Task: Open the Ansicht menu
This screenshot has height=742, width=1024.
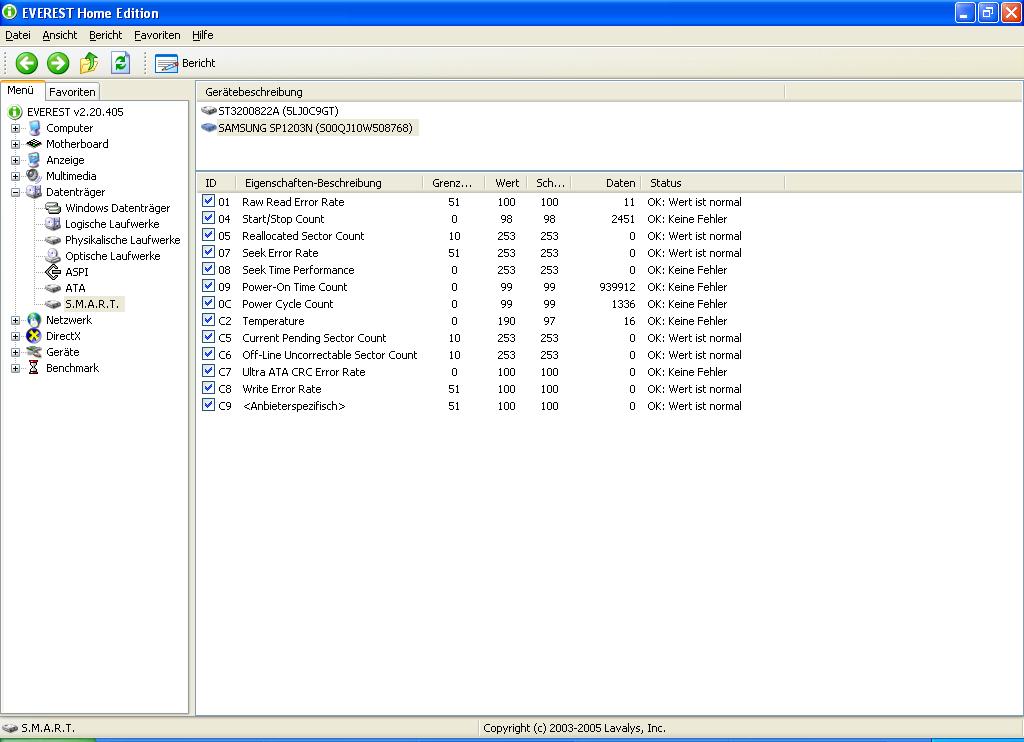Action: click(x=59, y=35)
